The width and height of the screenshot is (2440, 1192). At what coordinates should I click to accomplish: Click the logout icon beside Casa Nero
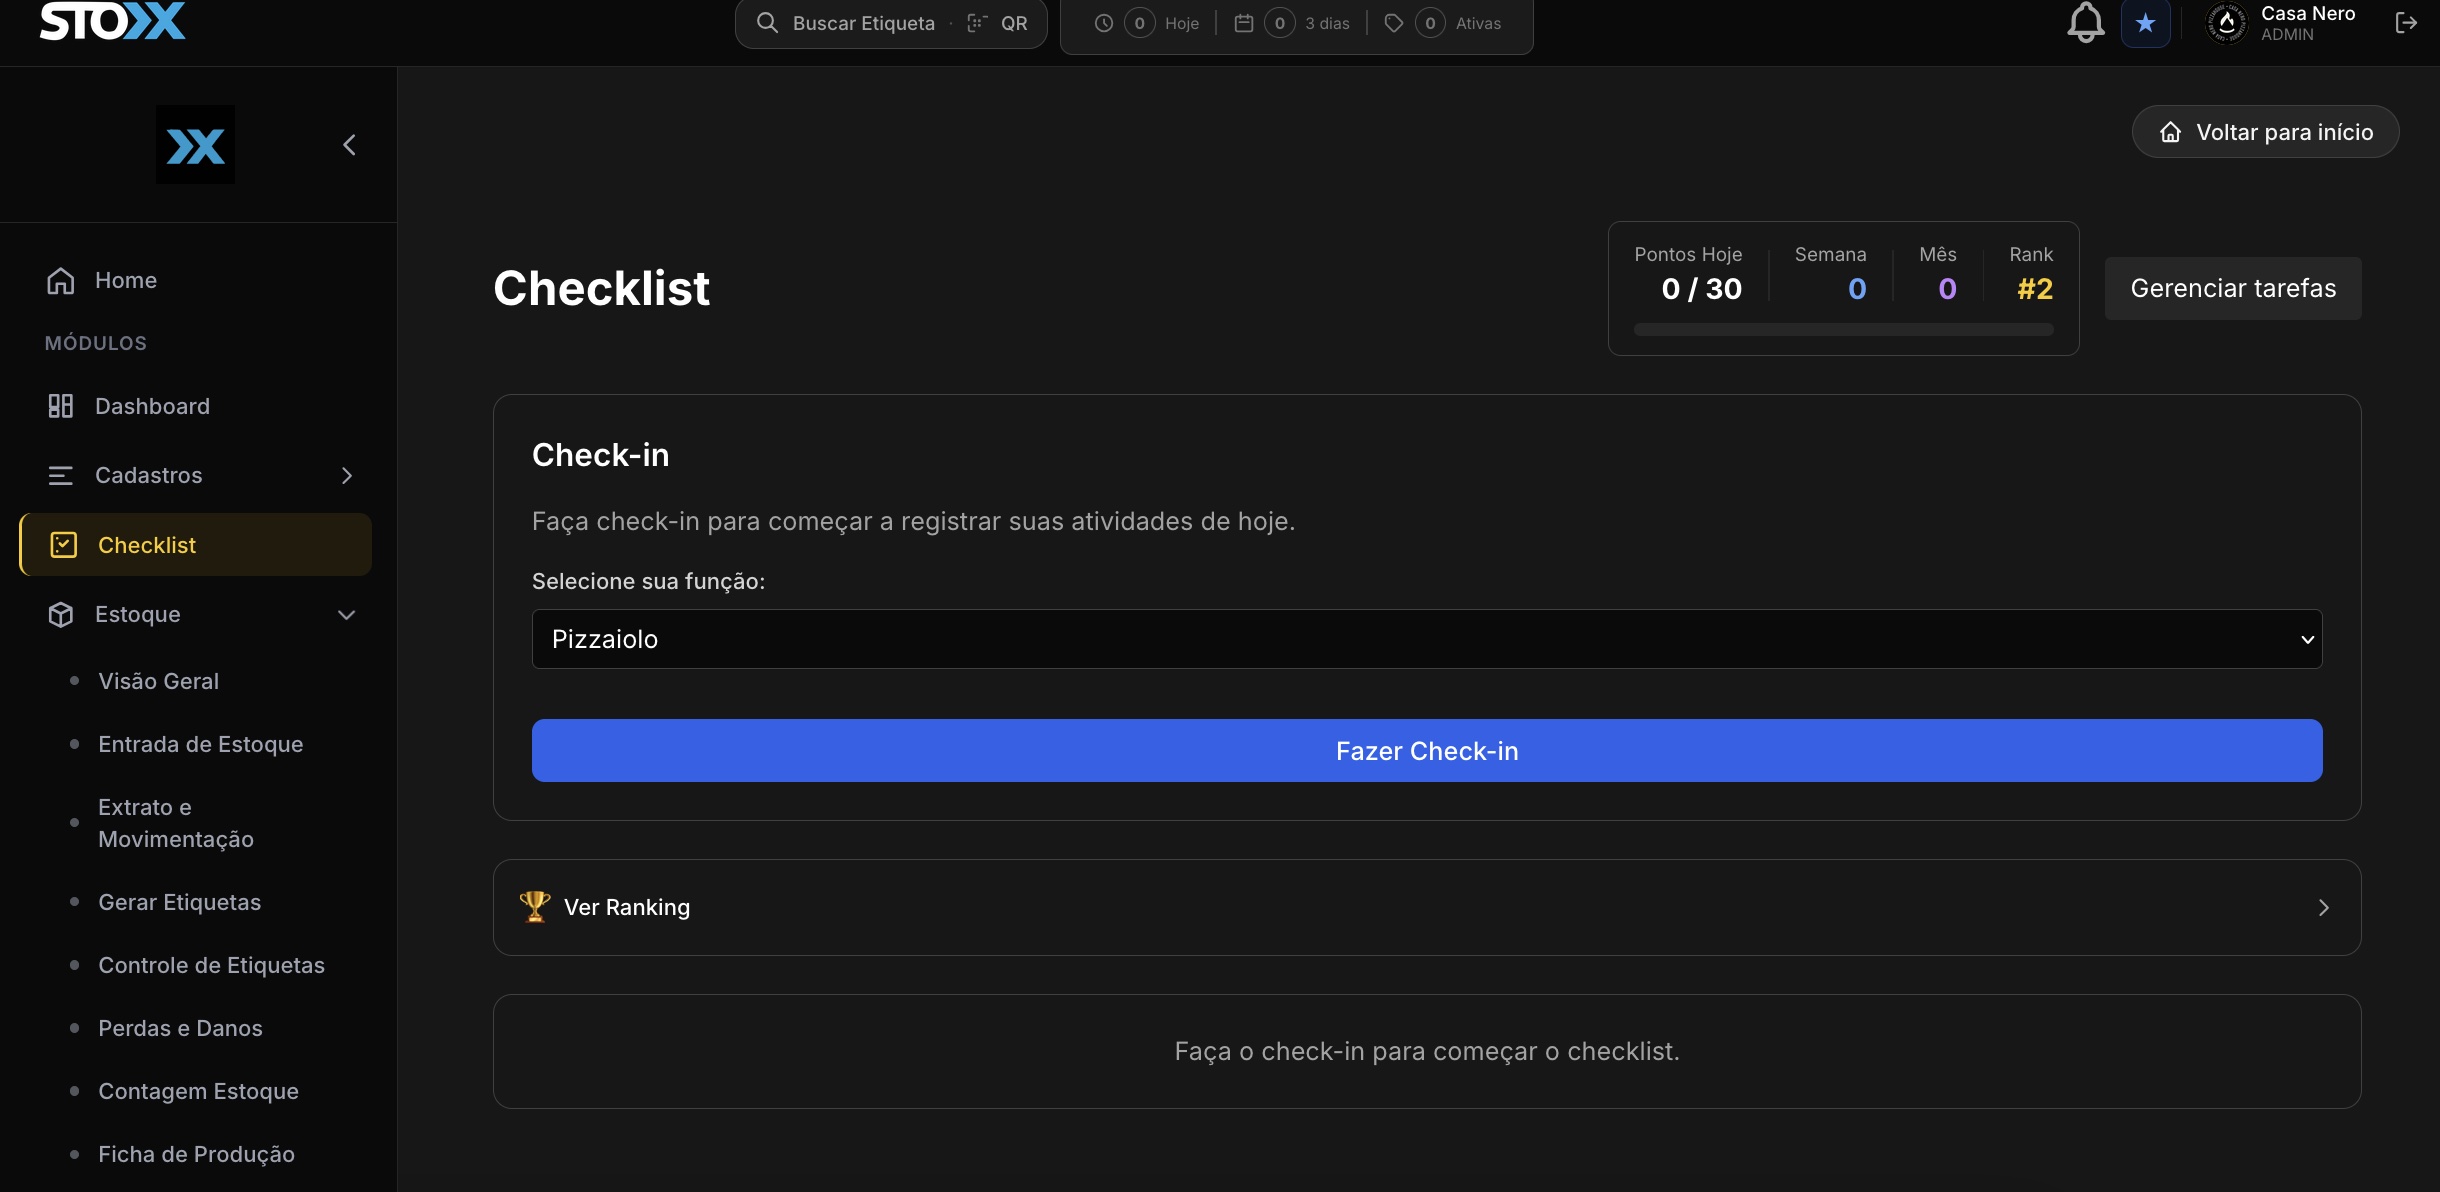[2406, 23]
